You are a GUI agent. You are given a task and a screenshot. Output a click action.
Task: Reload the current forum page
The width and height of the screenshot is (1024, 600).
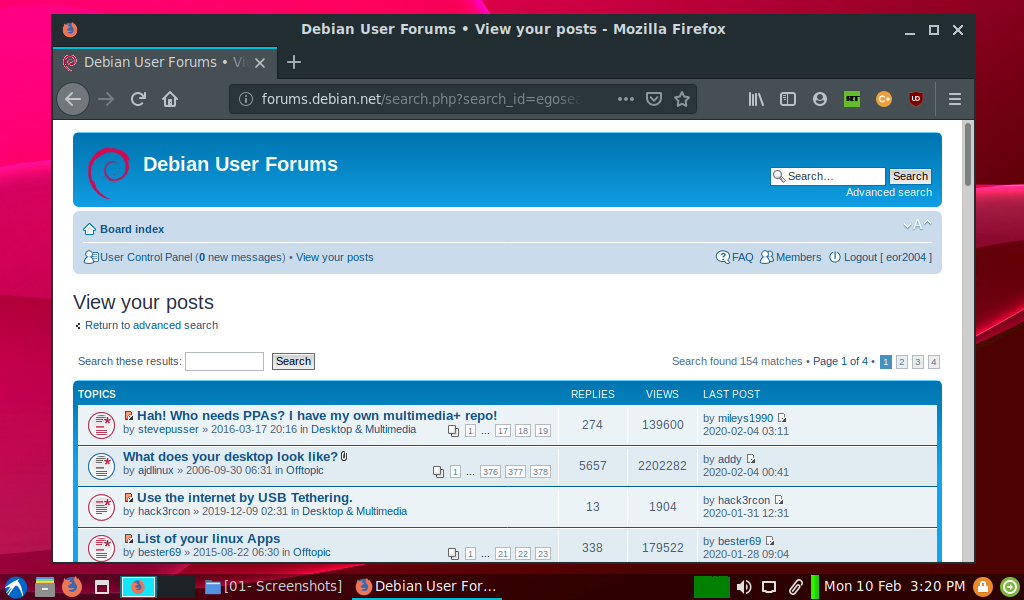click(138, 99)
